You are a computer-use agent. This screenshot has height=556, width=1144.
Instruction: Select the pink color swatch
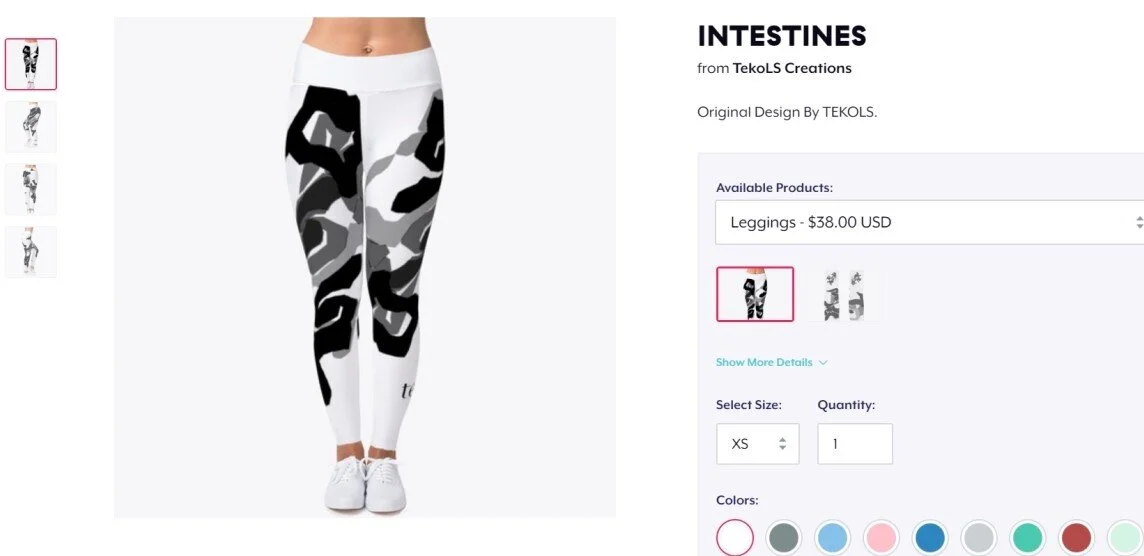(x=881, y=538)
